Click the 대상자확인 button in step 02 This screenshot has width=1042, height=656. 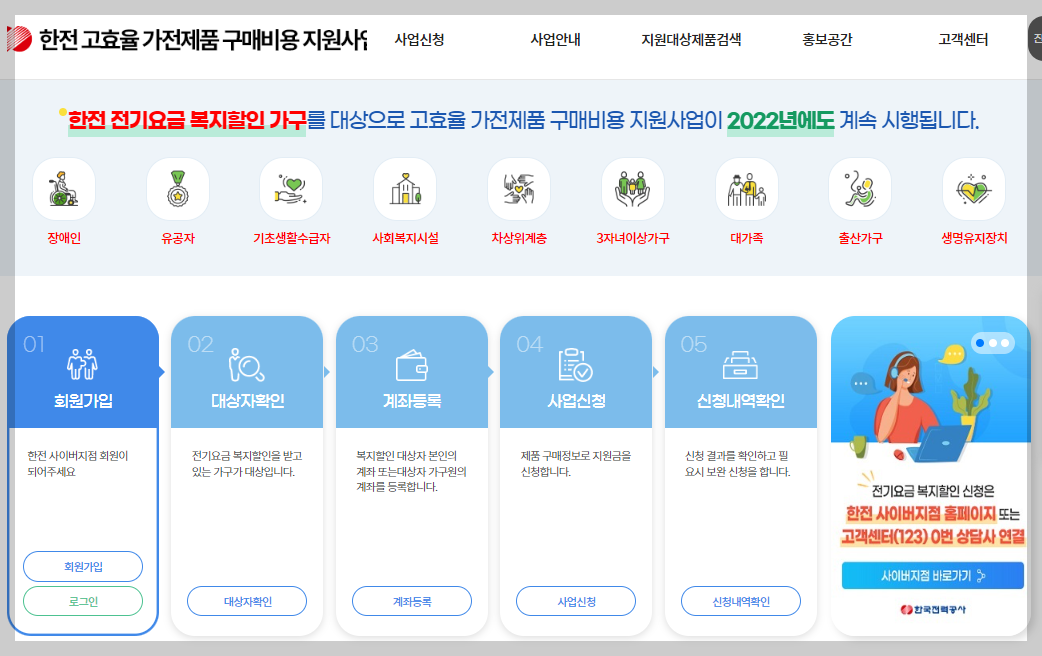coord(247,601)
